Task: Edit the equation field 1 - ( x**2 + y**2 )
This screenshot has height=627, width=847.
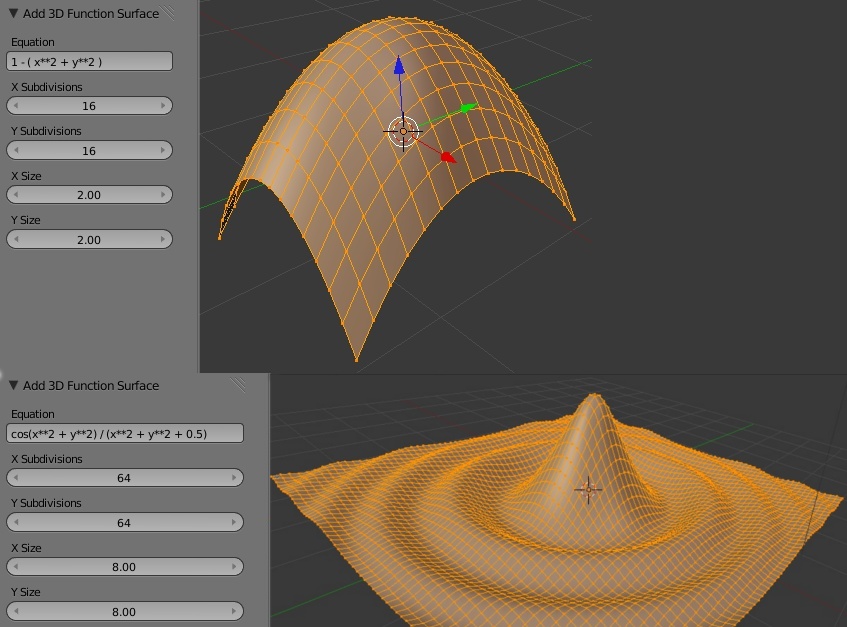Action: pos(90,62)
